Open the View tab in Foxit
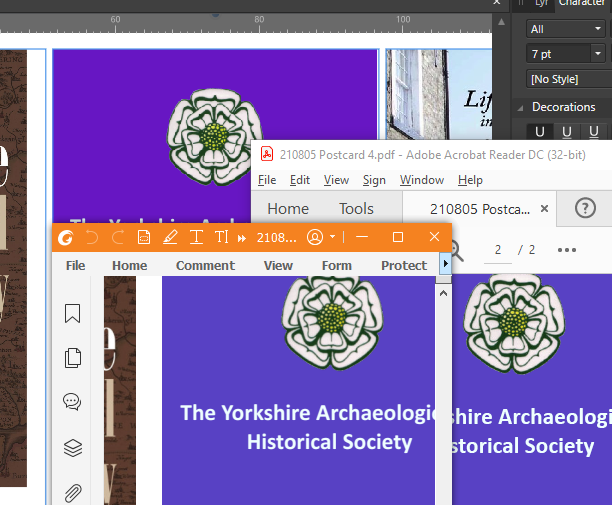The image size is (612, 505). coord(278,265)
